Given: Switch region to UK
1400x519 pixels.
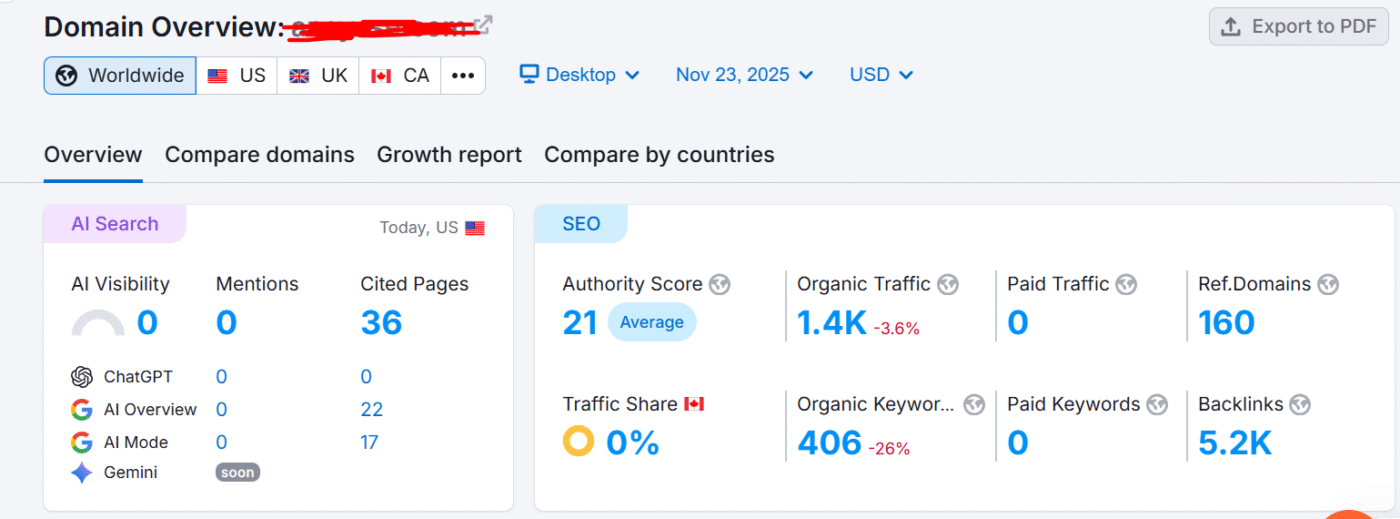Looking at the screenshot, I should pos(318,76).
